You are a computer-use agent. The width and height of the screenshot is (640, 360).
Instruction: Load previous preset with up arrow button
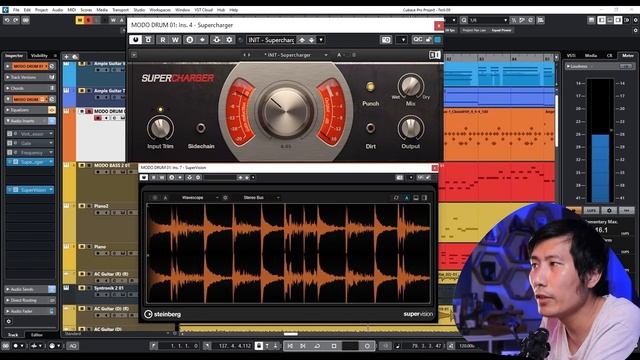(x=302, y=40)
